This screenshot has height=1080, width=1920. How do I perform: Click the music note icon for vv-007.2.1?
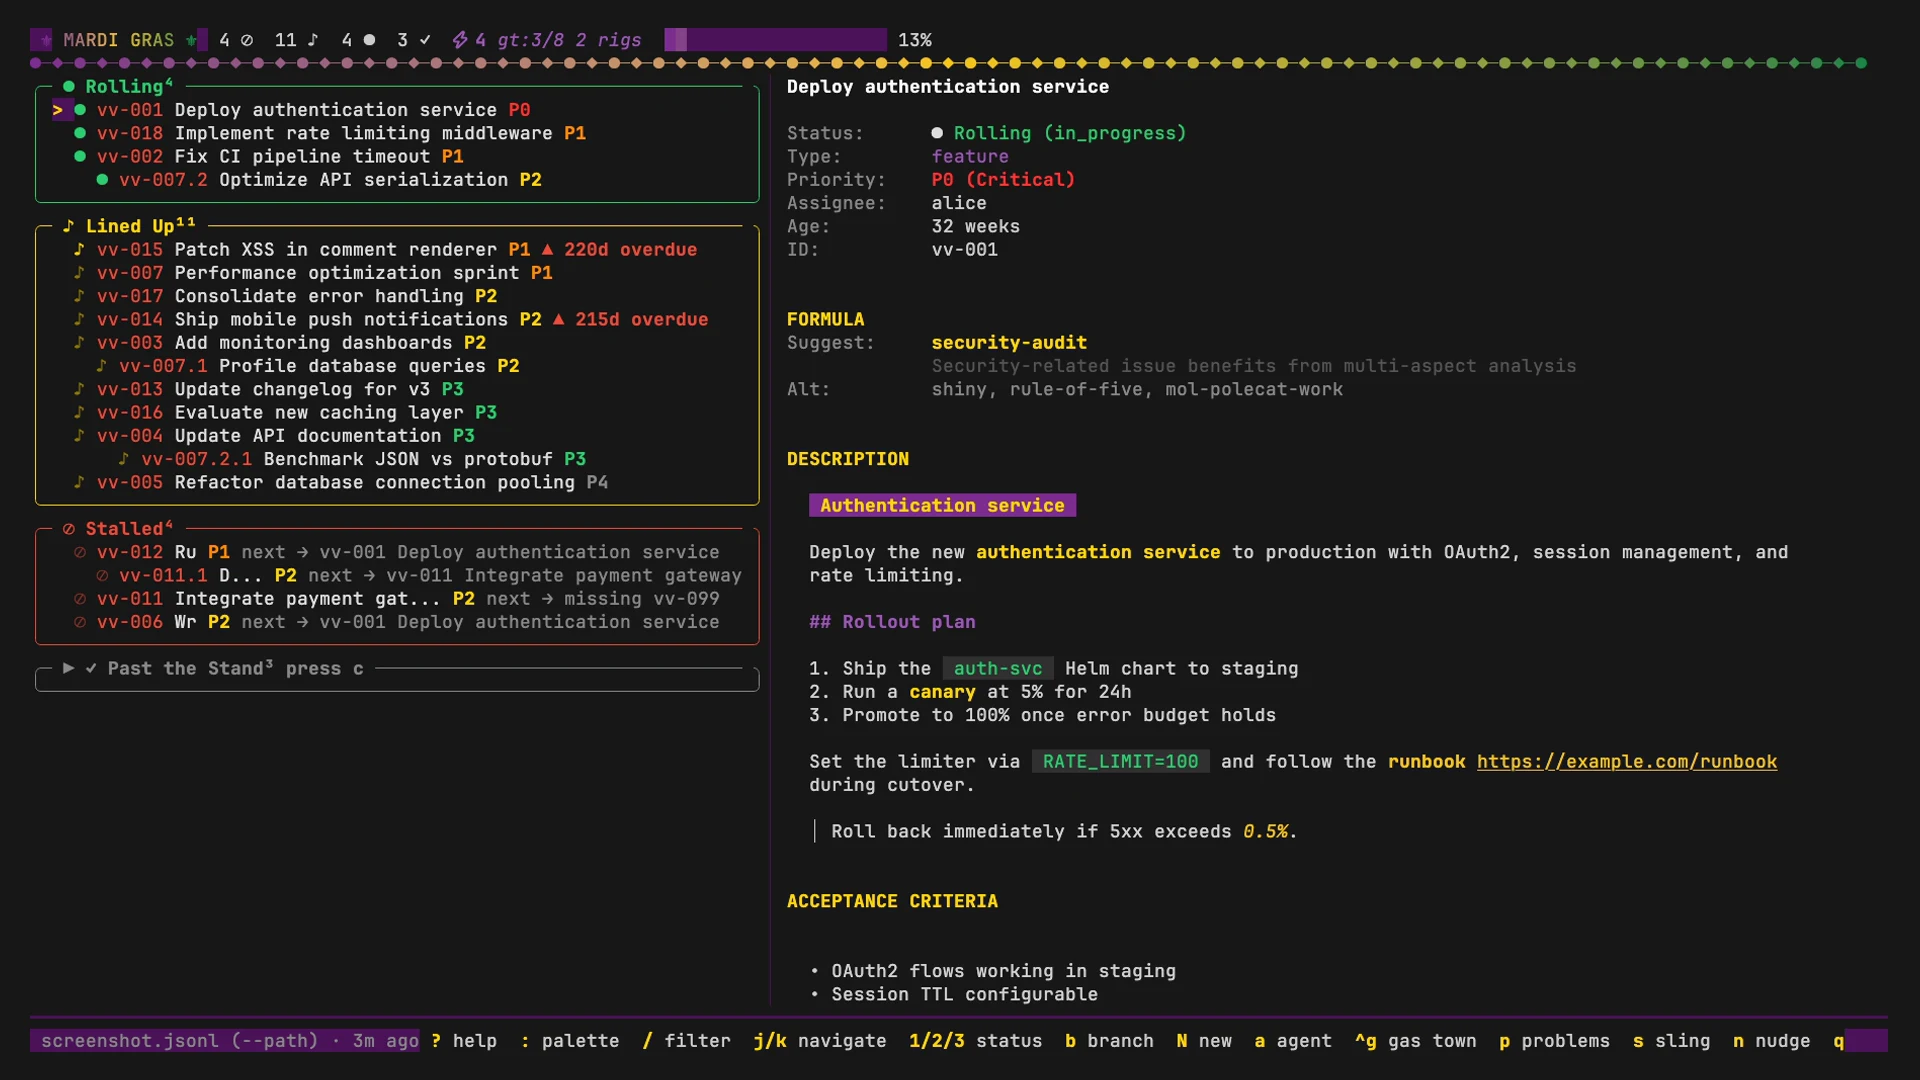point(123,459)
